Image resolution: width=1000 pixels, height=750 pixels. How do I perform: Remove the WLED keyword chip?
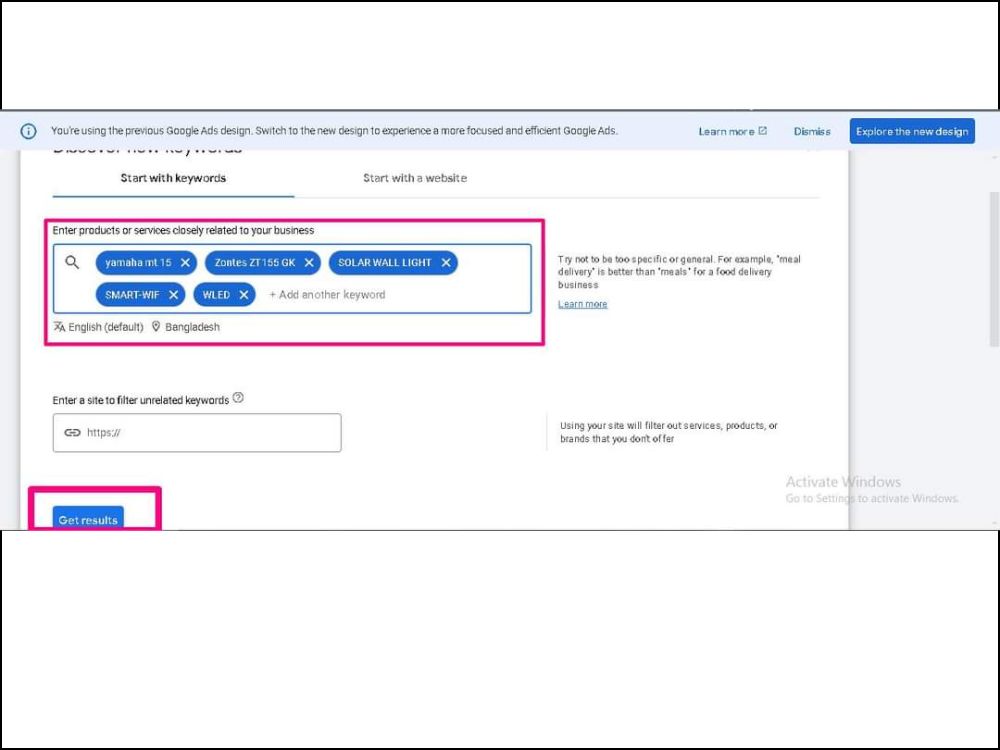click(244, 295)
